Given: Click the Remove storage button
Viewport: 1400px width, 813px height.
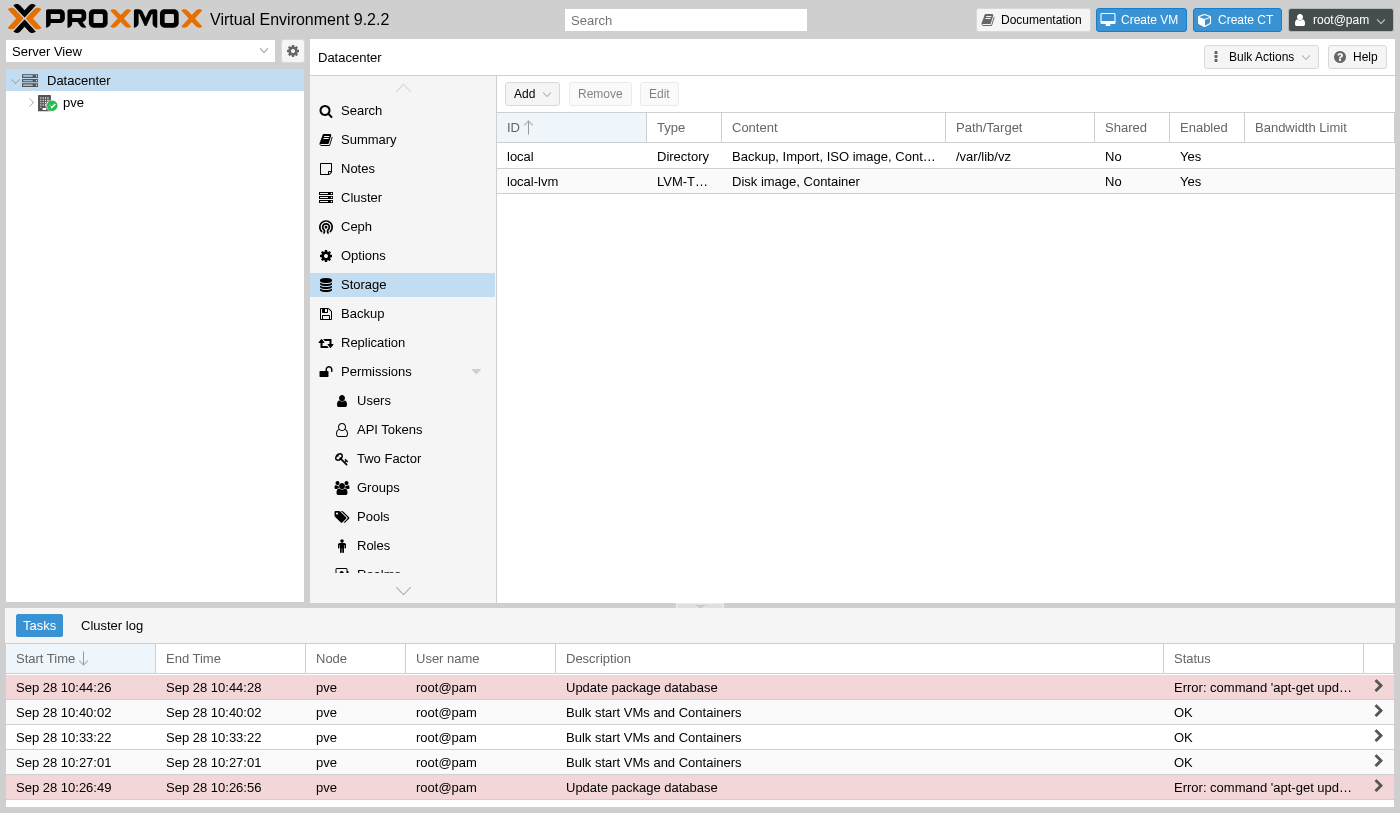Looking at the screenshot, I should point(600,94).
